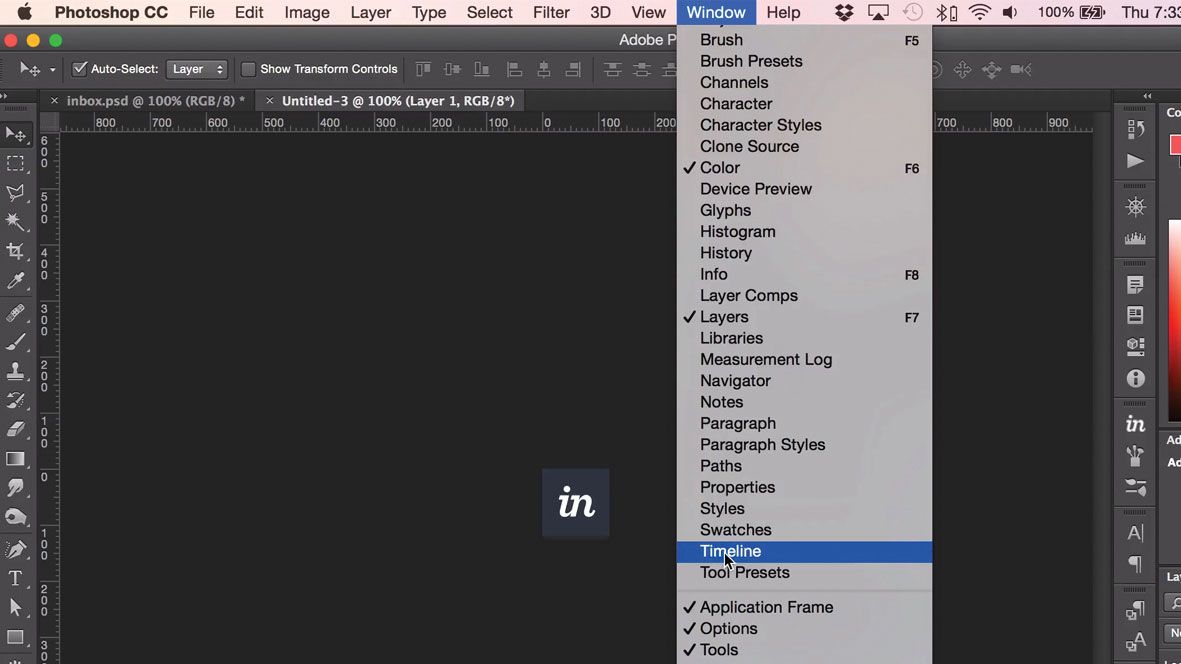Select the Move tool

click(x=15, y=136)
